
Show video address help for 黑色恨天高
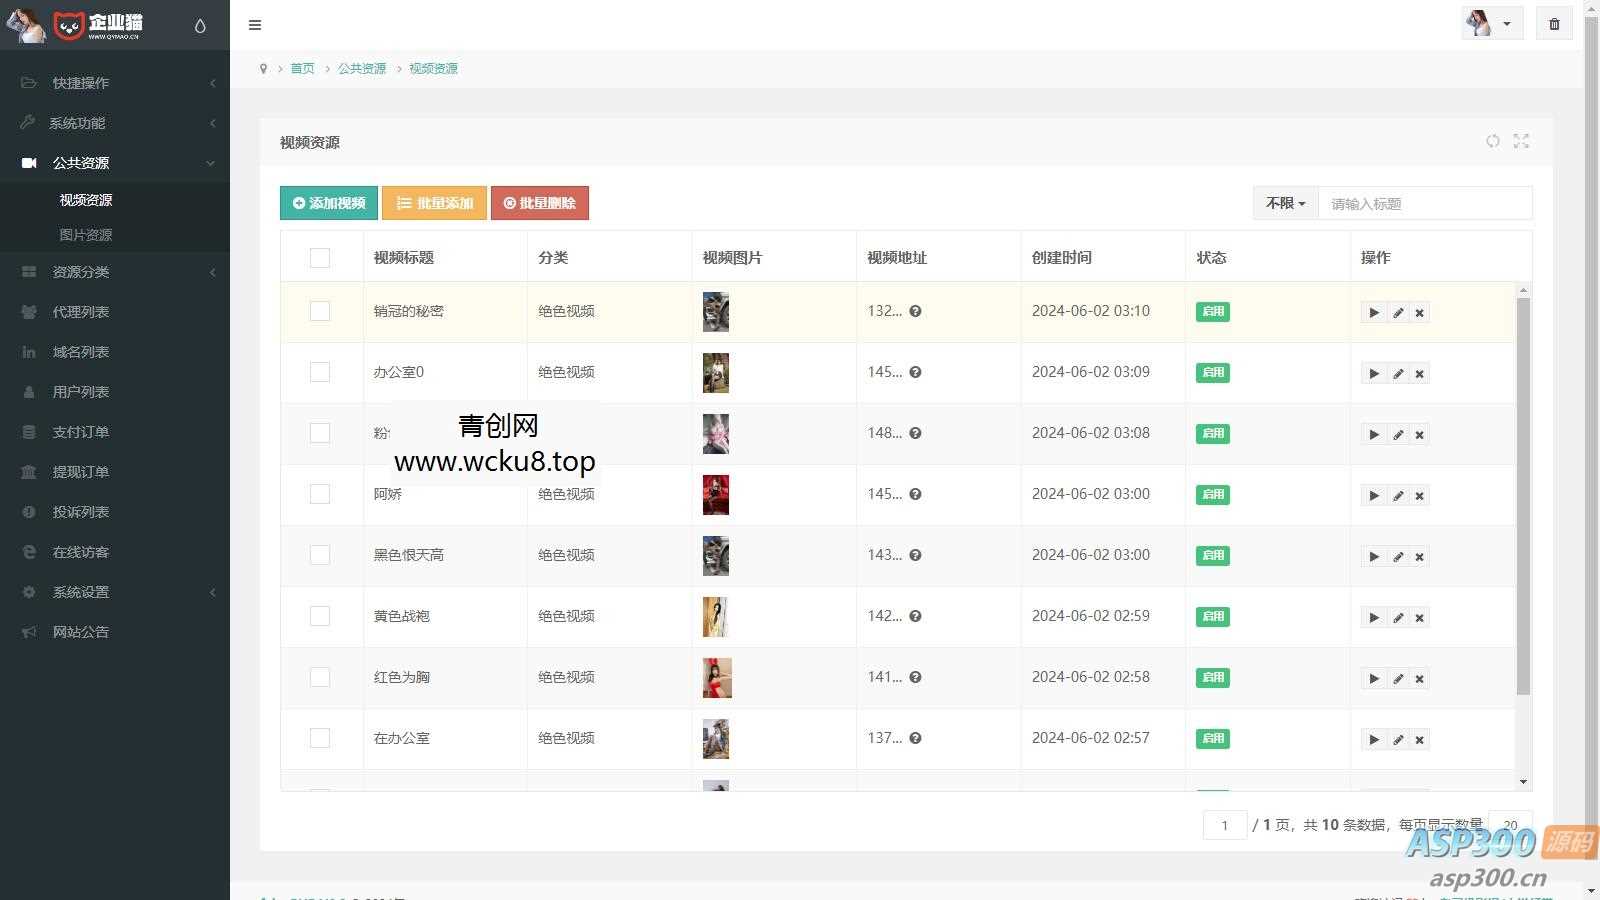point(915,555)
